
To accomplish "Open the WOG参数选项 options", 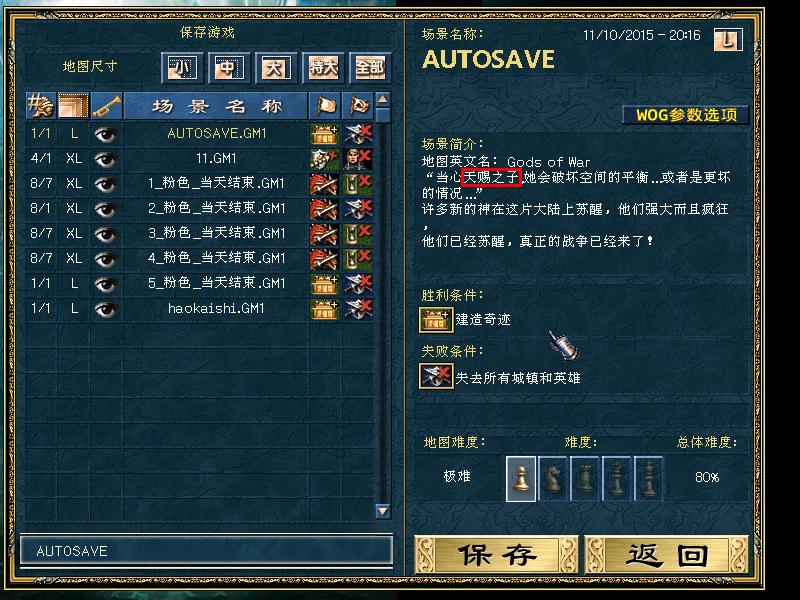I will (x=686, y=115).
